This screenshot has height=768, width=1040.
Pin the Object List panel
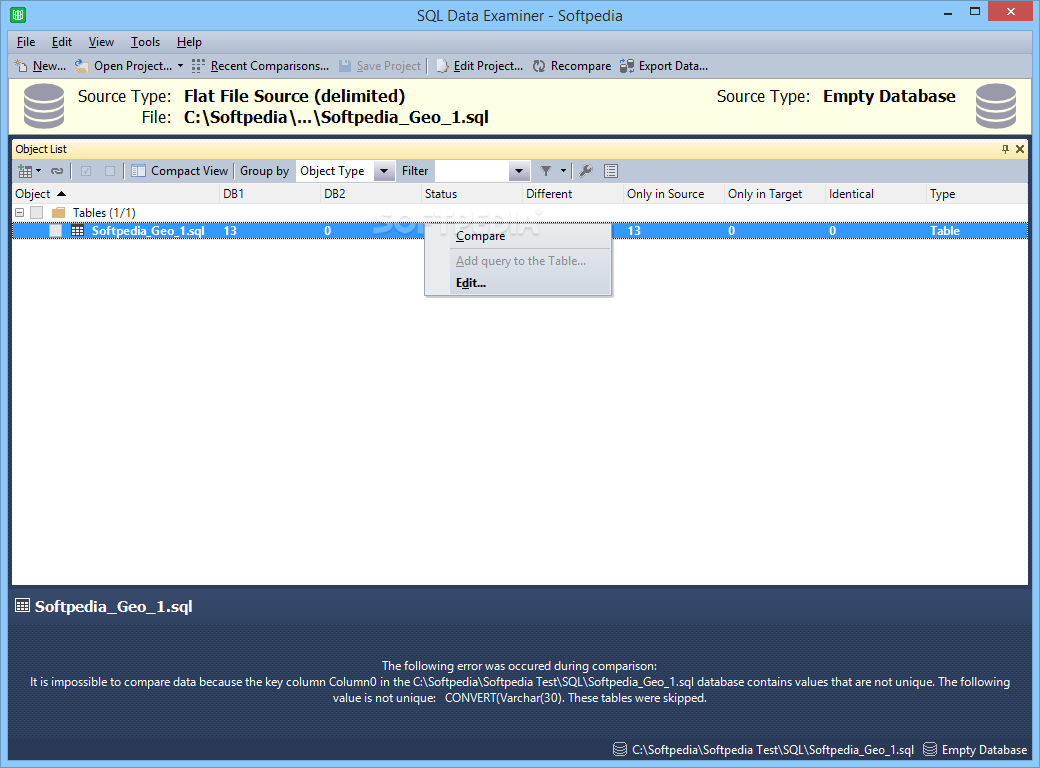[1005, 149]
